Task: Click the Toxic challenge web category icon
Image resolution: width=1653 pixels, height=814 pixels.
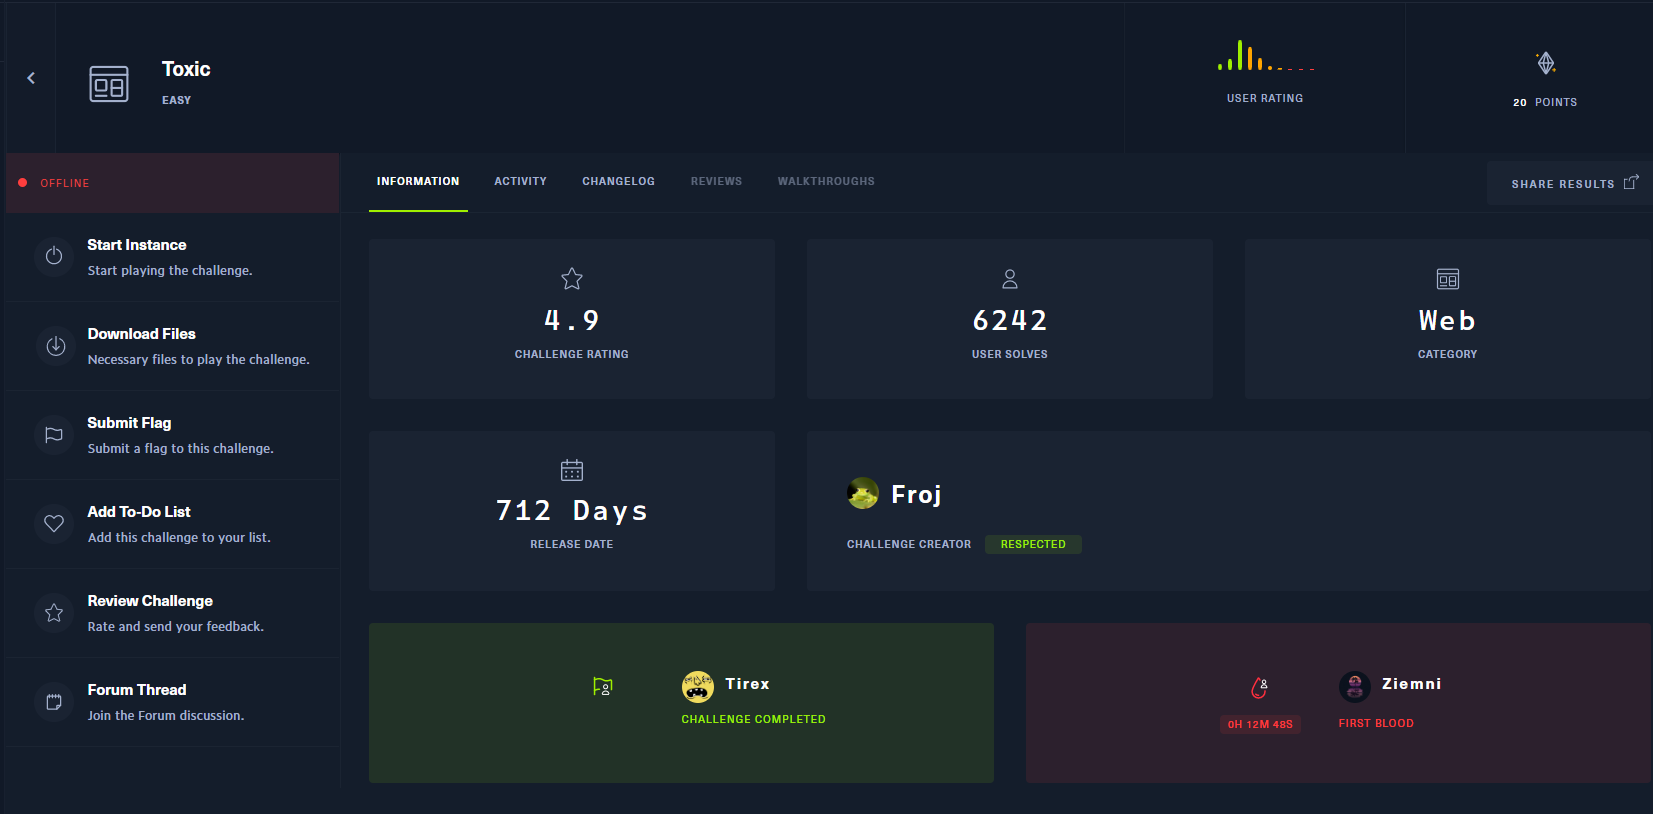Action: click(109, 84)
